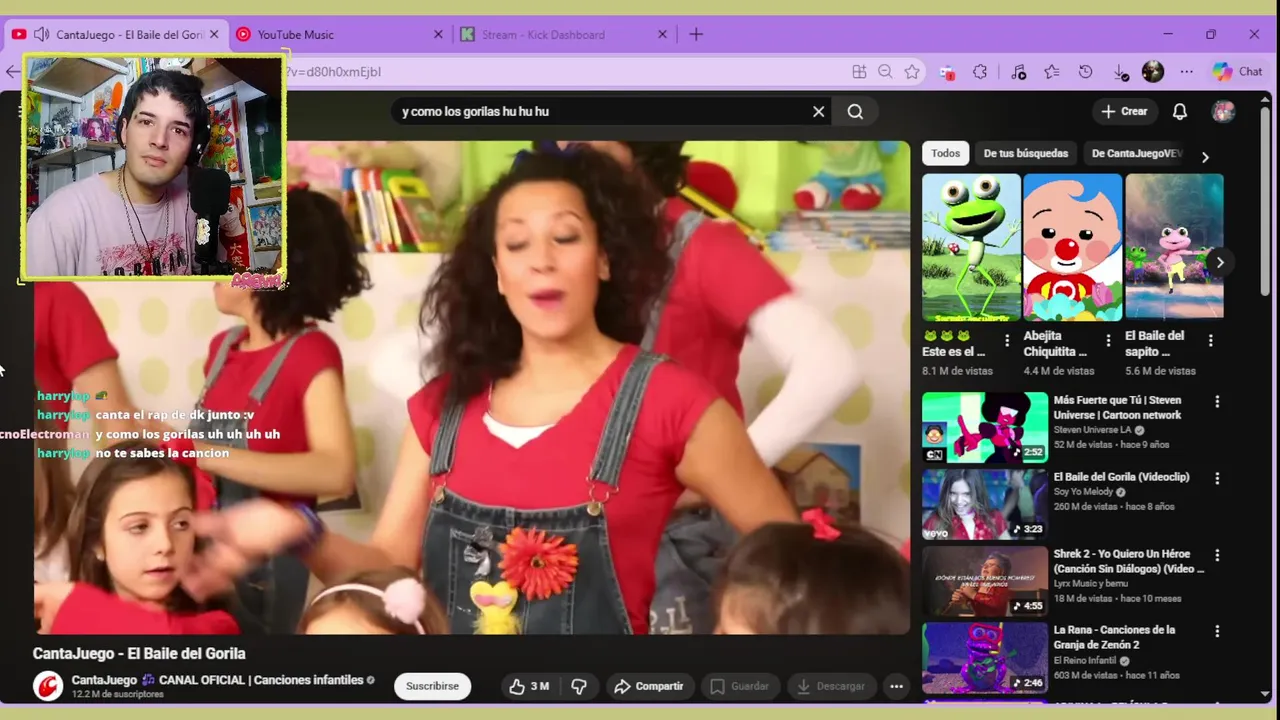Open the Copilot Chat button

click(x=1238, y=72)
